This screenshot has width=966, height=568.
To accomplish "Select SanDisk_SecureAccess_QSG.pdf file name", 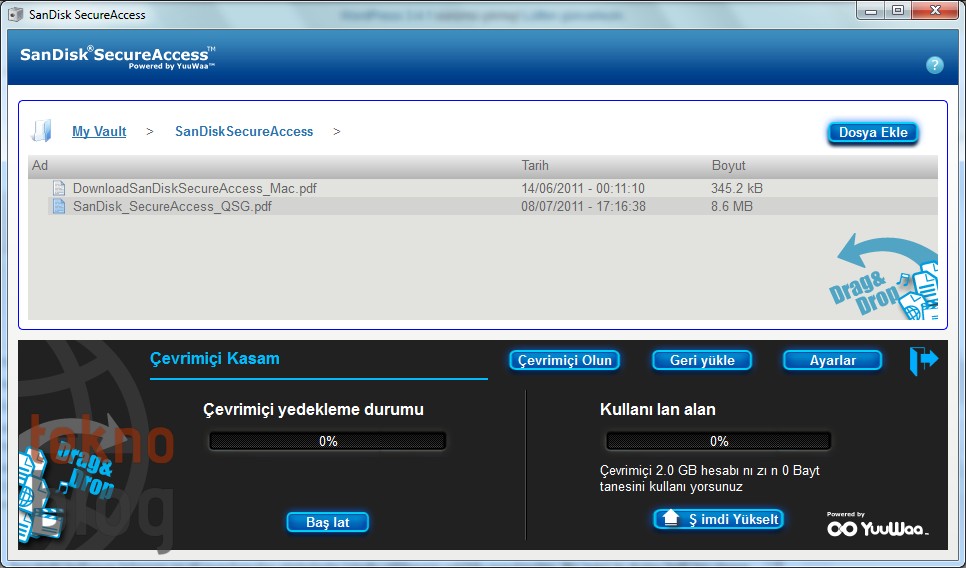I will coord(172,206).
